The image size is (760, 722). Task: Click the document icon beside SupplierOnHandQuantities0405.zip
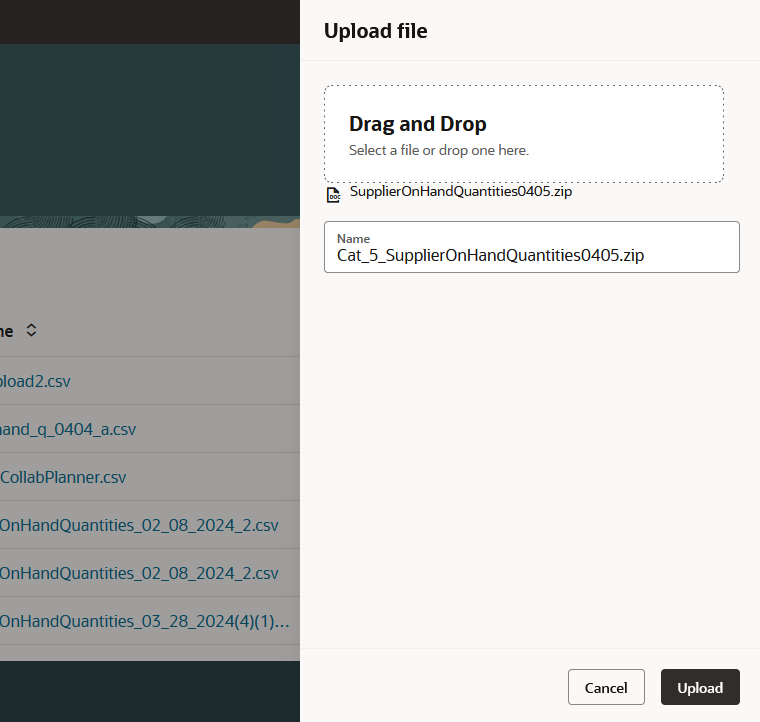[333, 195]
